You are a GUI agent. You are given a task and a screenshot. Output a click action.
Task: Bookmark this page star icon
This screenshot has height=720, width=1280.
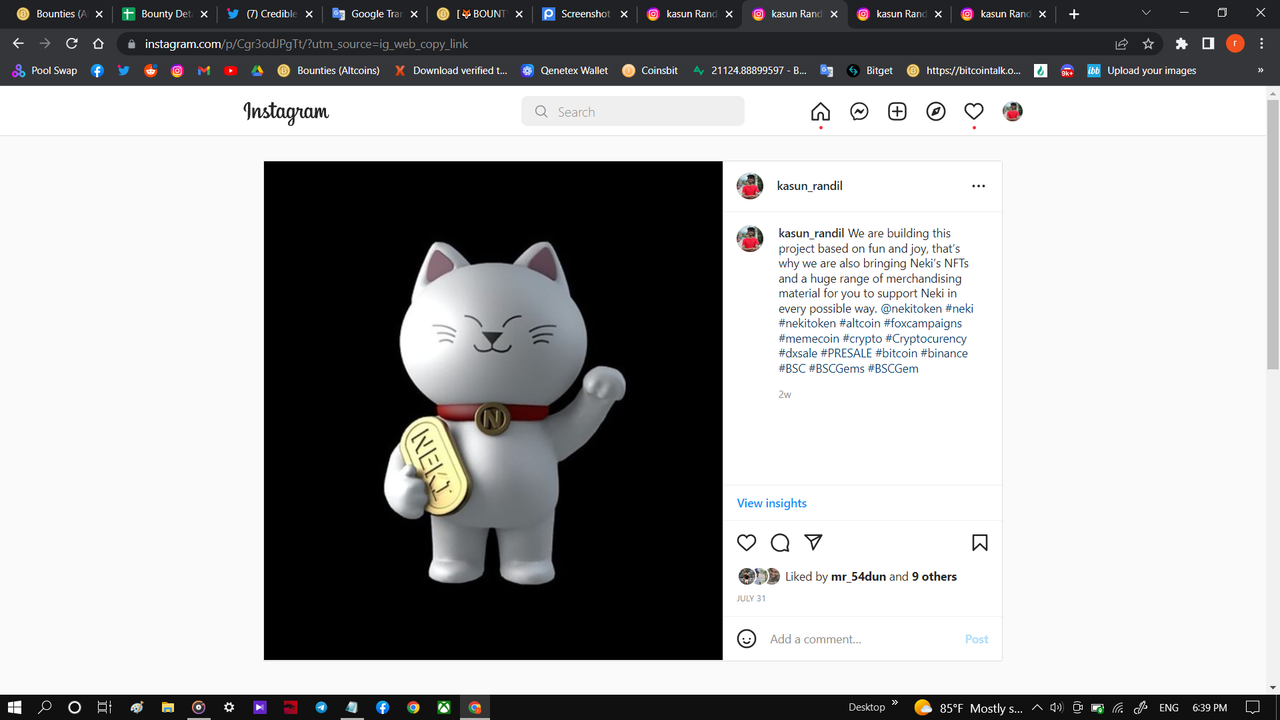tap(1148, 44)
